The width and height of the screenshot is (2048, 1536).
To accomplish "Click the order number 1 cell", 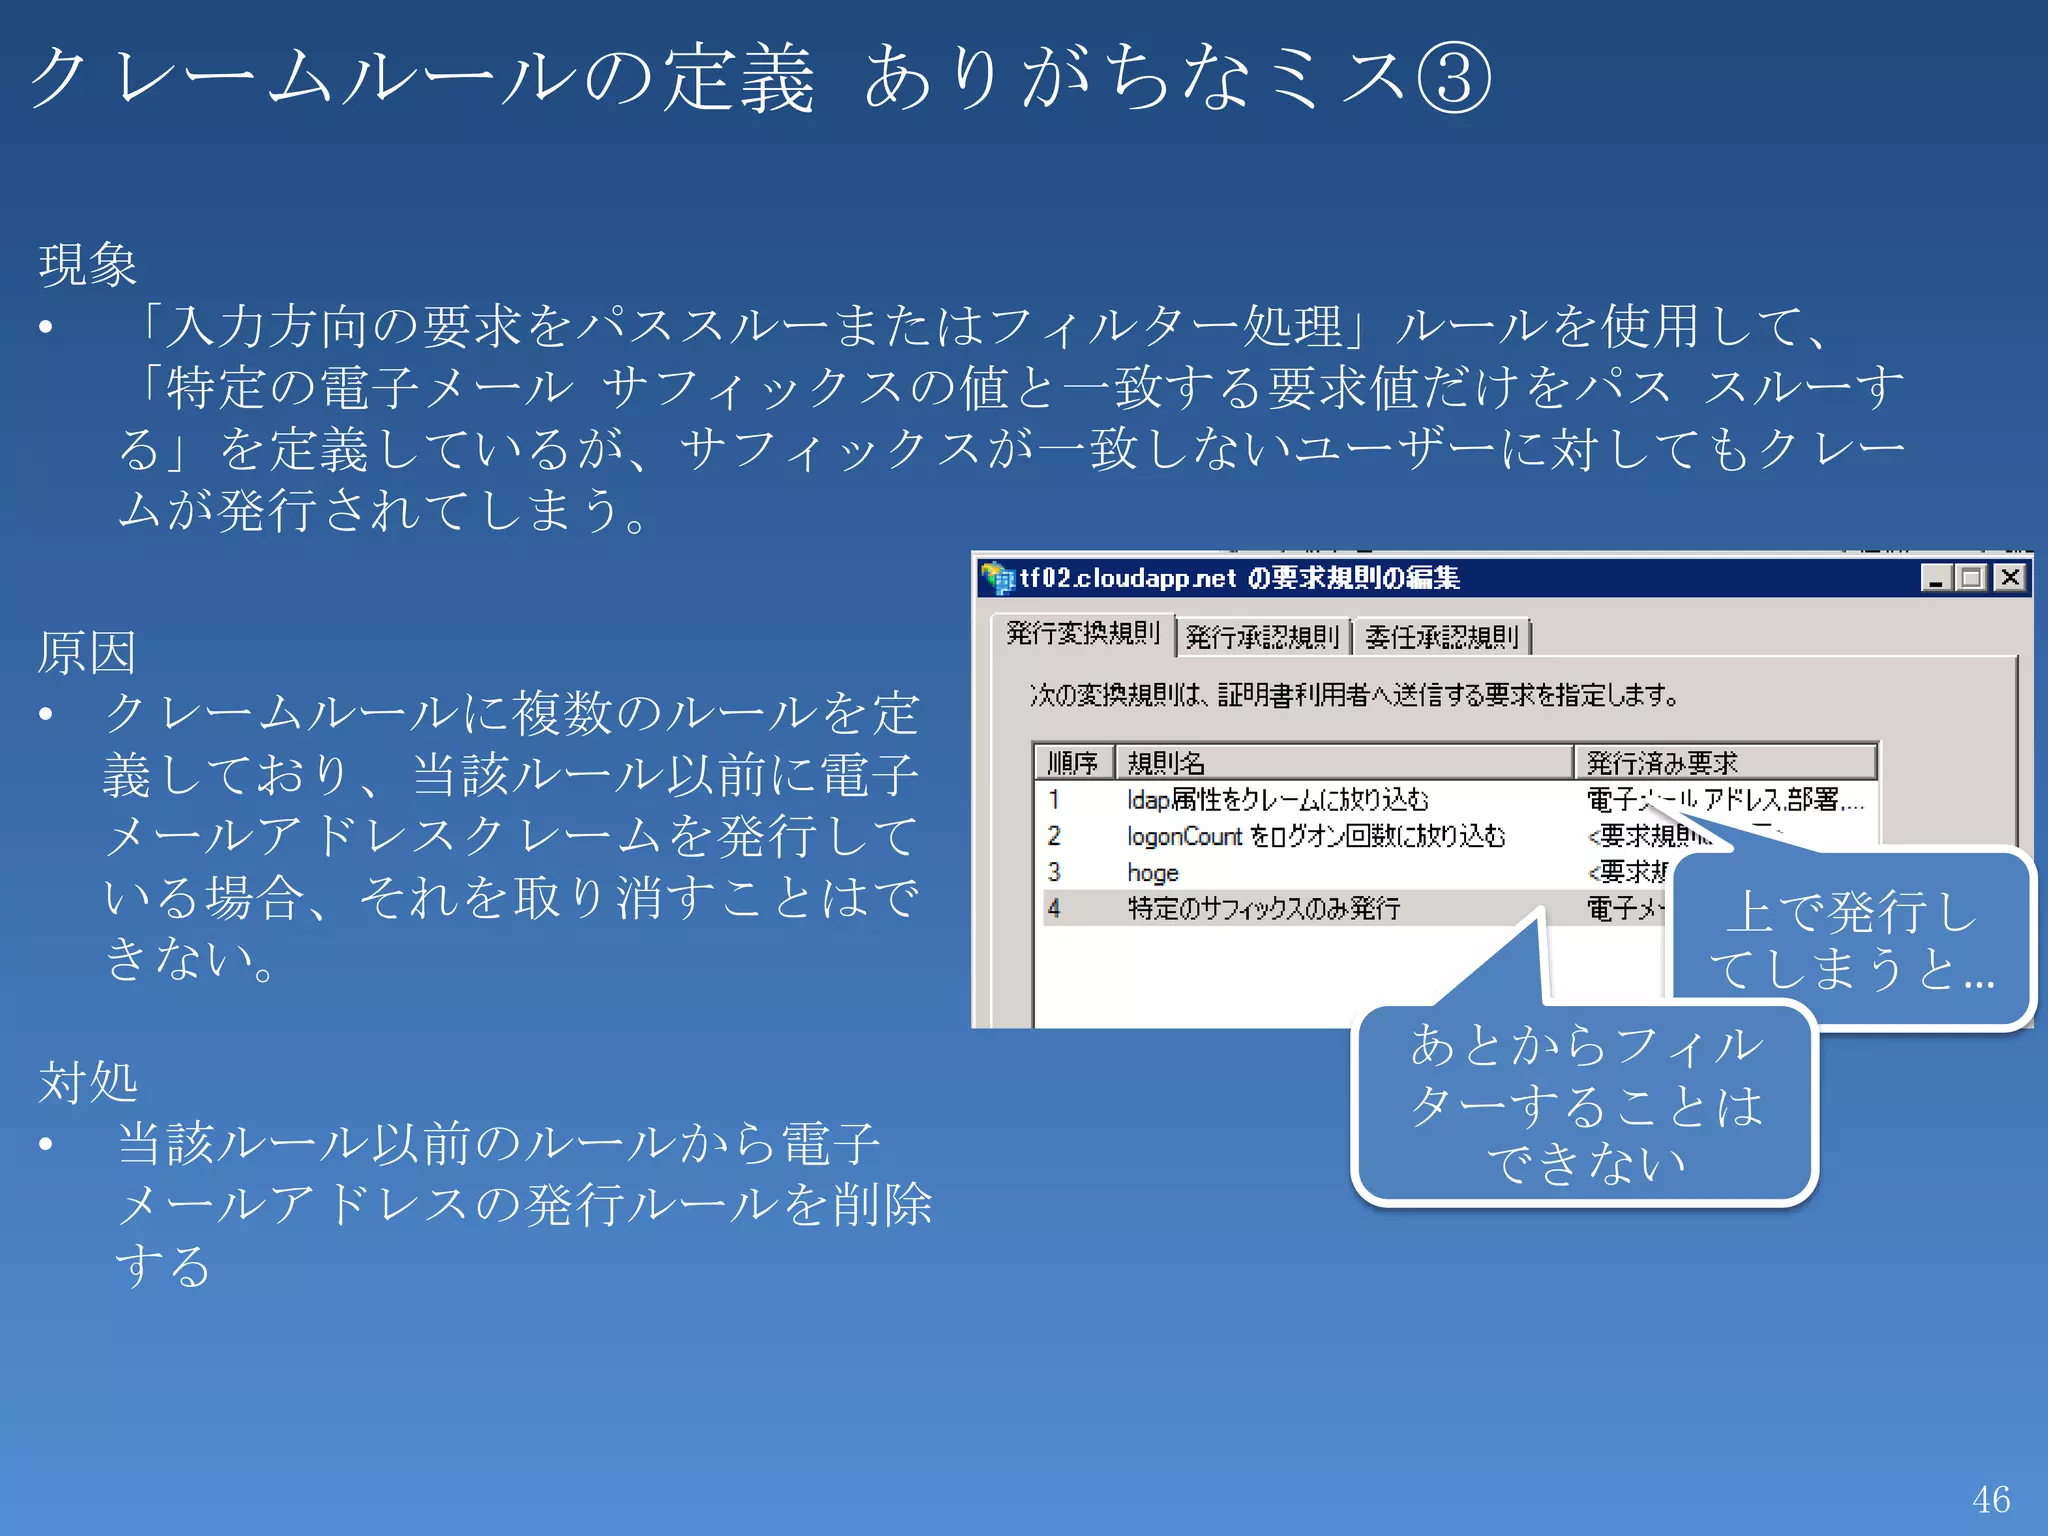I will [x=1054, y=800].
